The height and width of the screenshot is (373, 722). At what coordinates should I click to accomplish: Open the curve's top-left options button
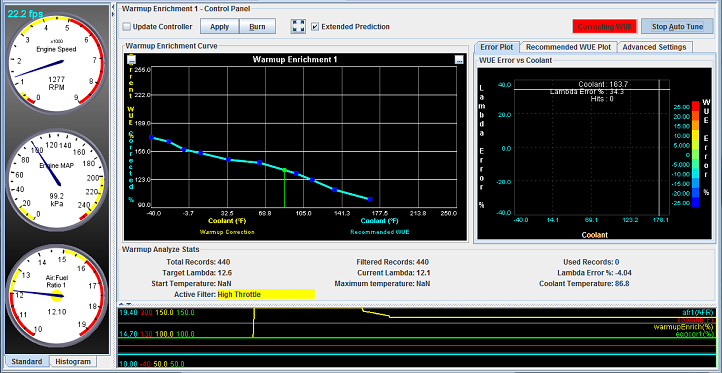coord(132,59)
